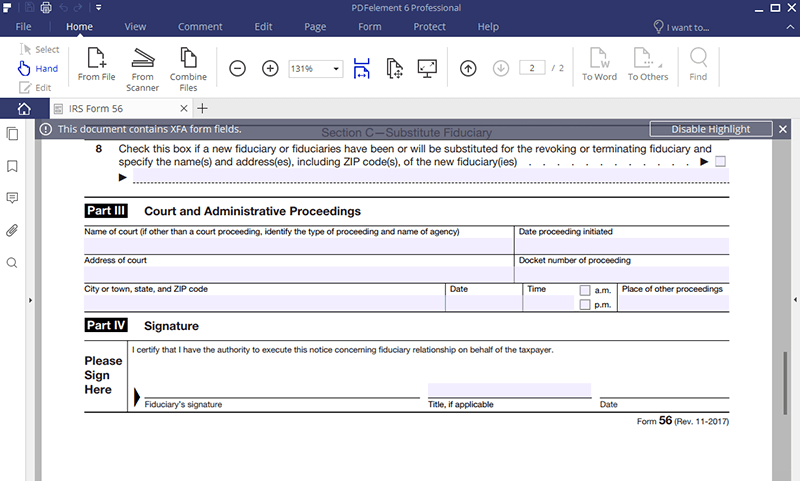Activate the Hand tool

point(38,68)
